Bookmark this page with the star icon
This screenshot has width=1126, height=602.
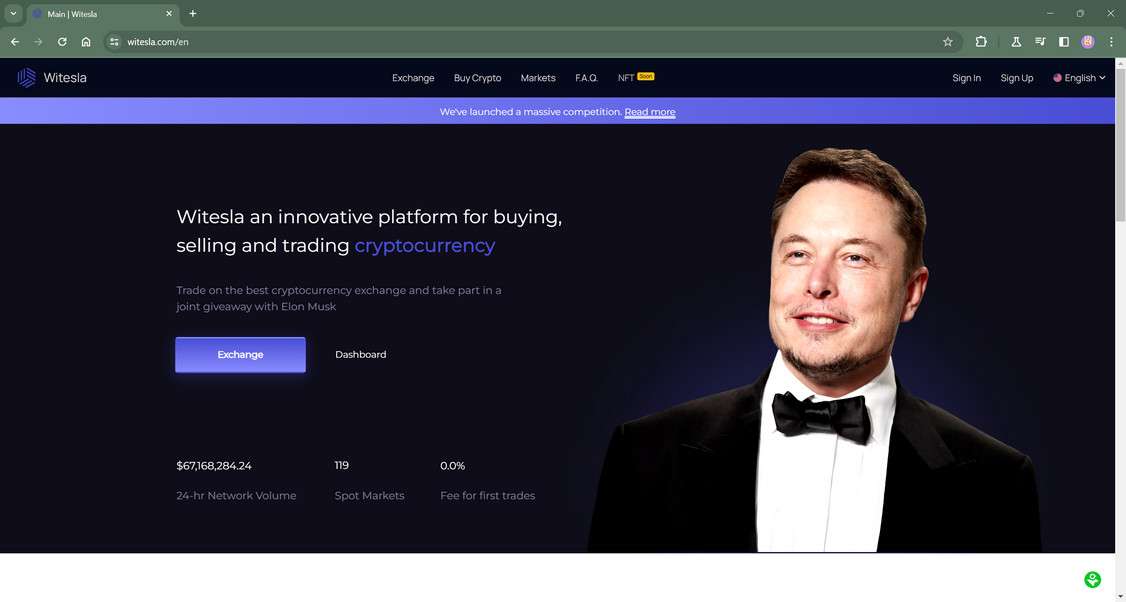(x=948, y=42)
